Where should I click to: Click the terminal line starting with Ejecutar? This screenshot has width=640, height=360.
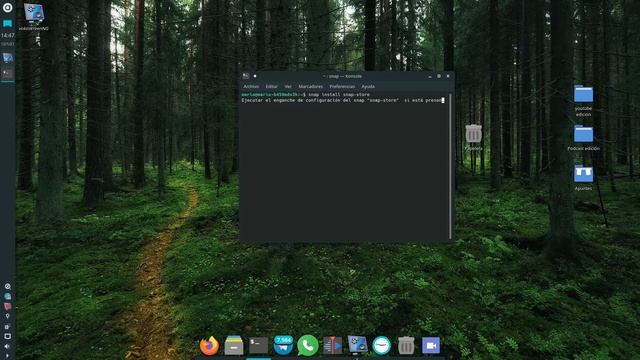[x=342, y=100]
